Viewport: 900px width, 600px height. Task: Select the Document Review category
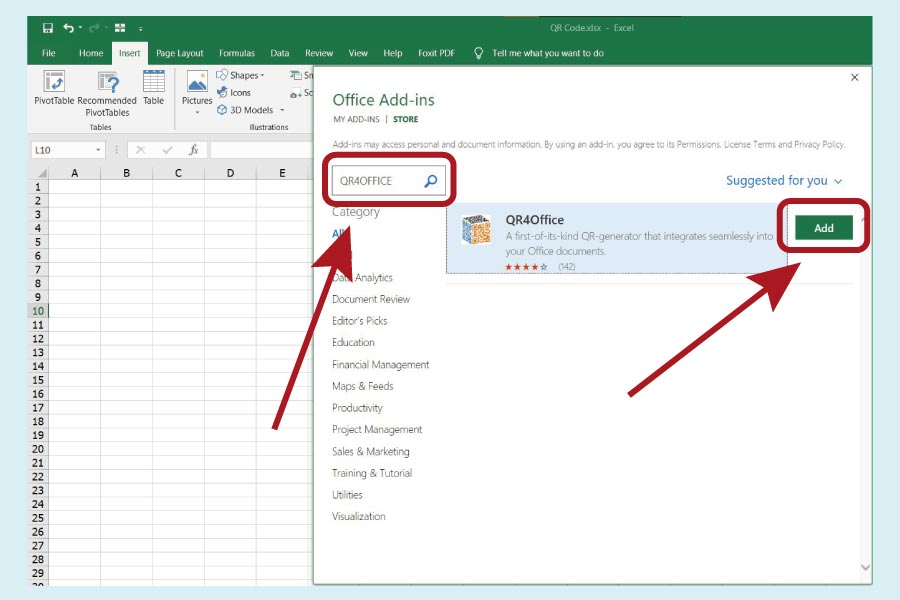(x=371, y=299)
